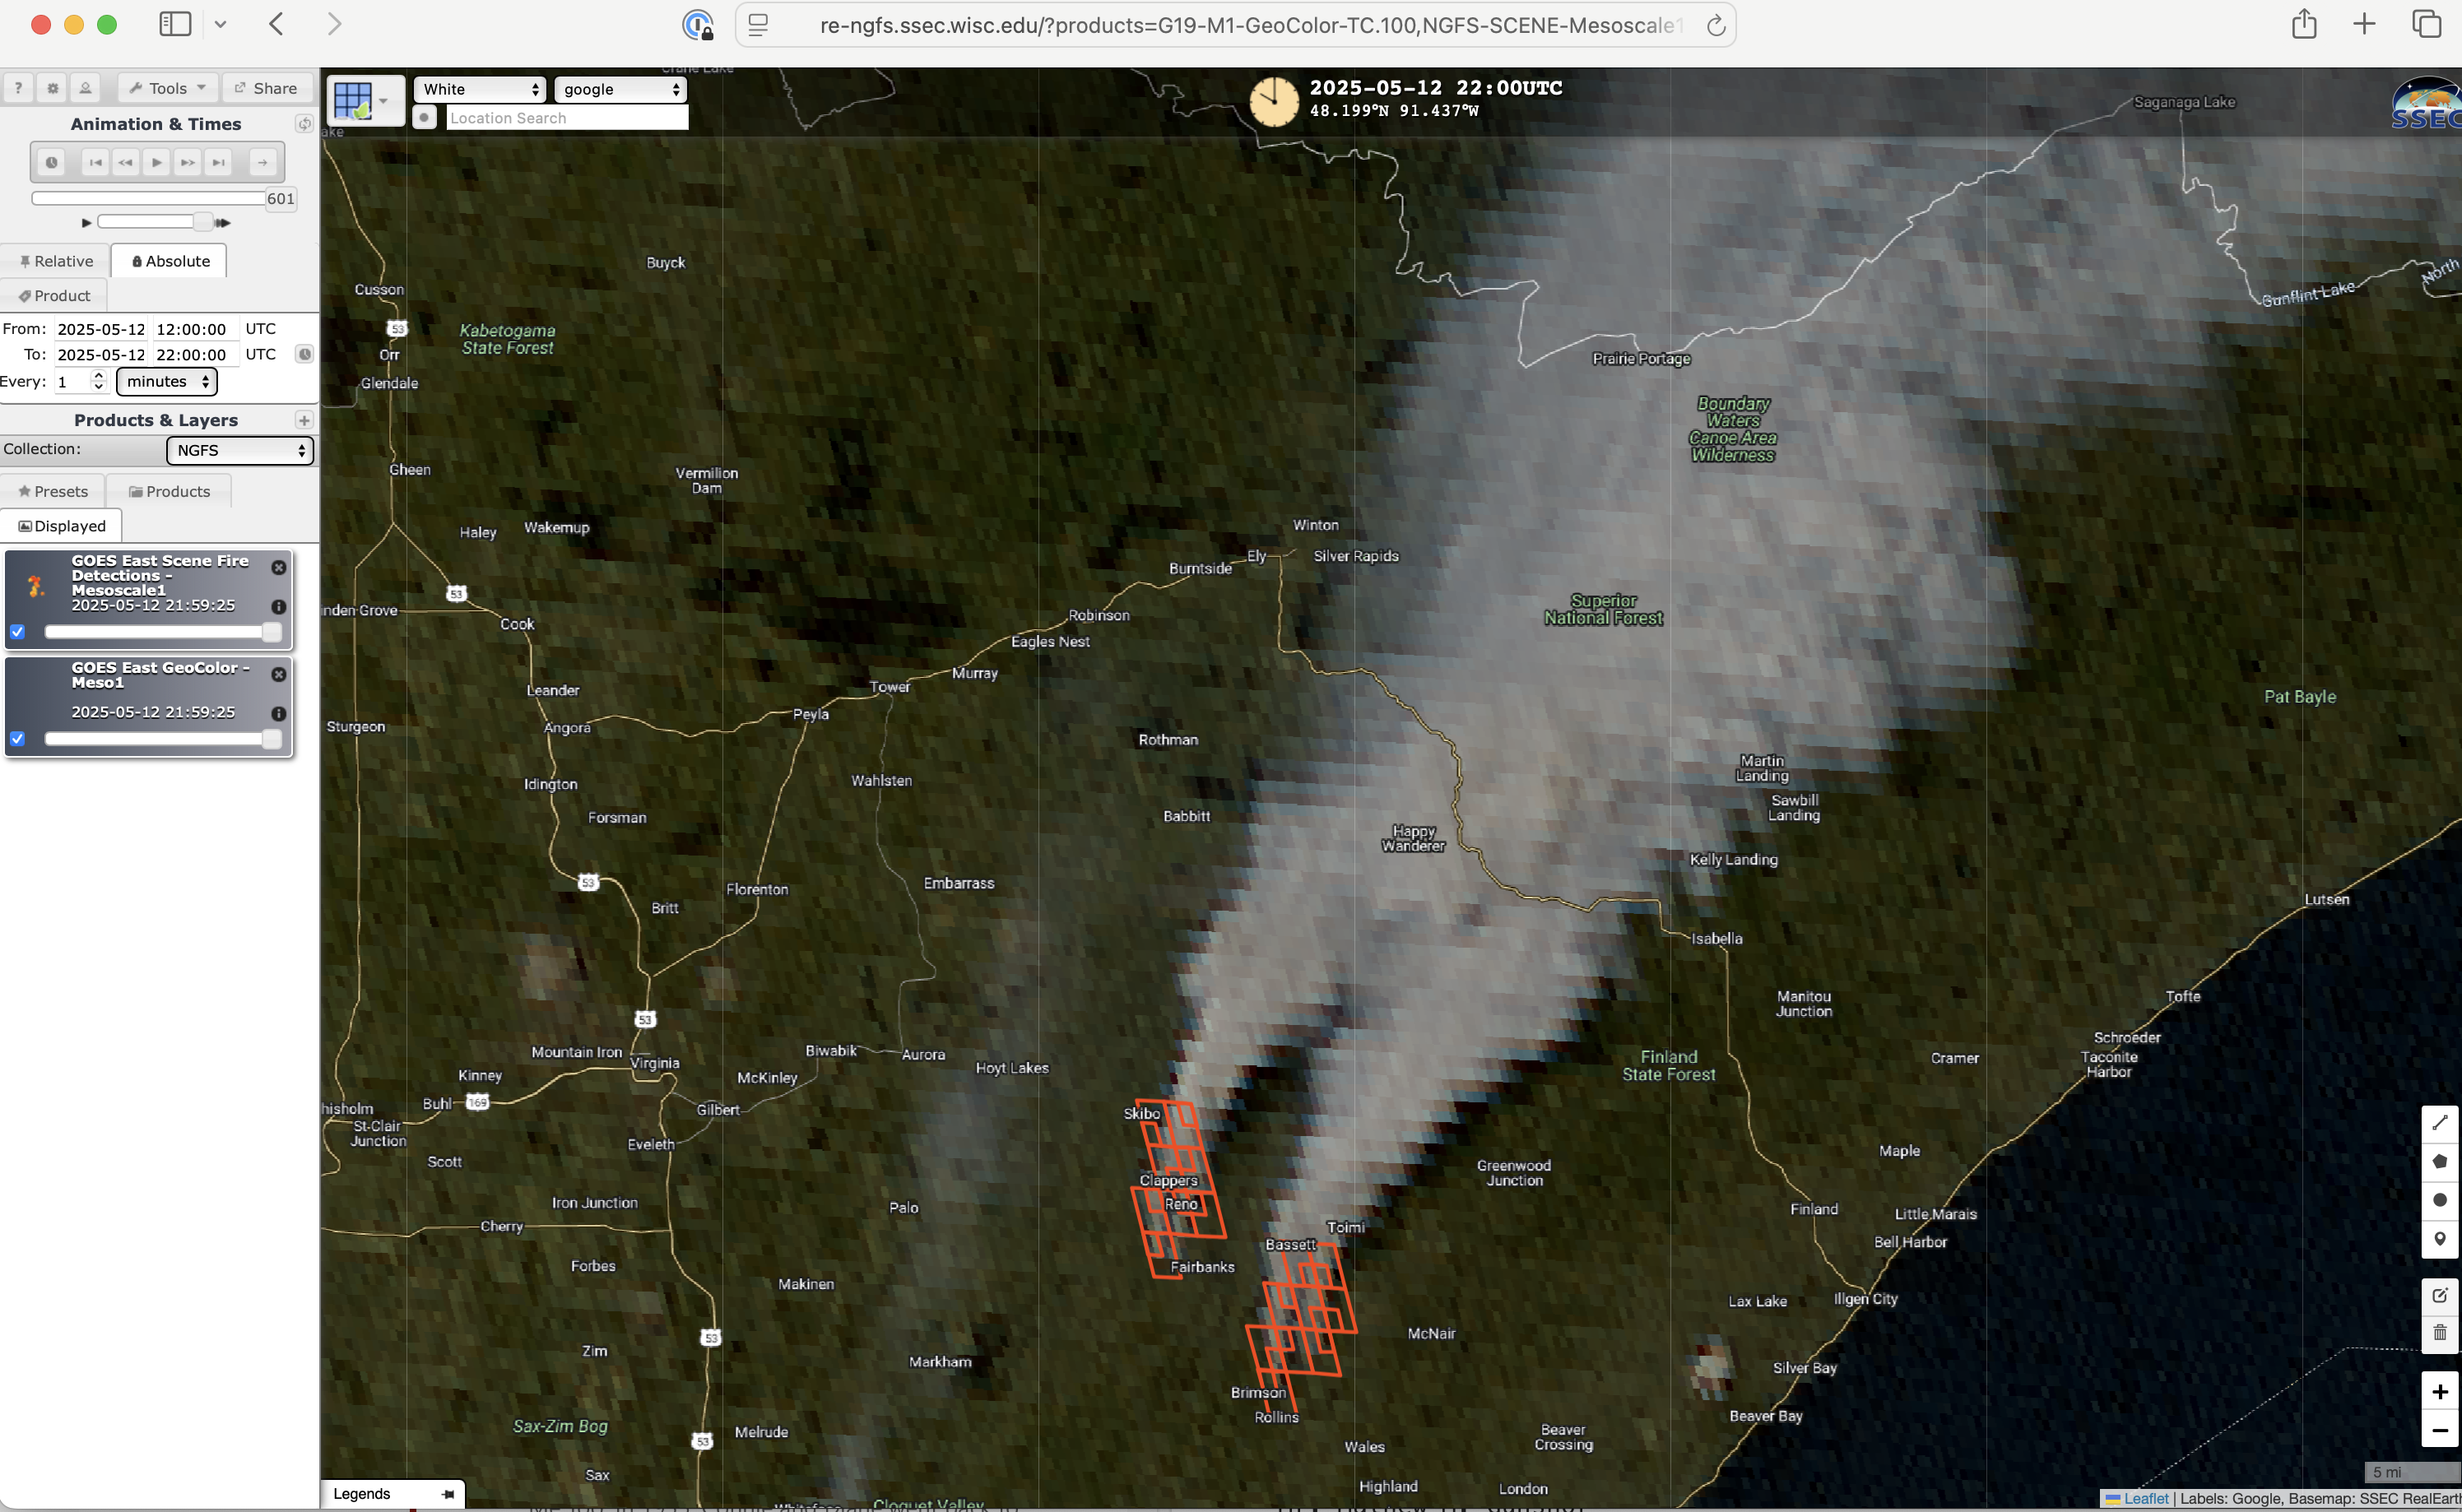This screenshot has height=1512, width=2462.
Task: Click the Fire Detections layer flame thumbnail
Action: point(36,586)
